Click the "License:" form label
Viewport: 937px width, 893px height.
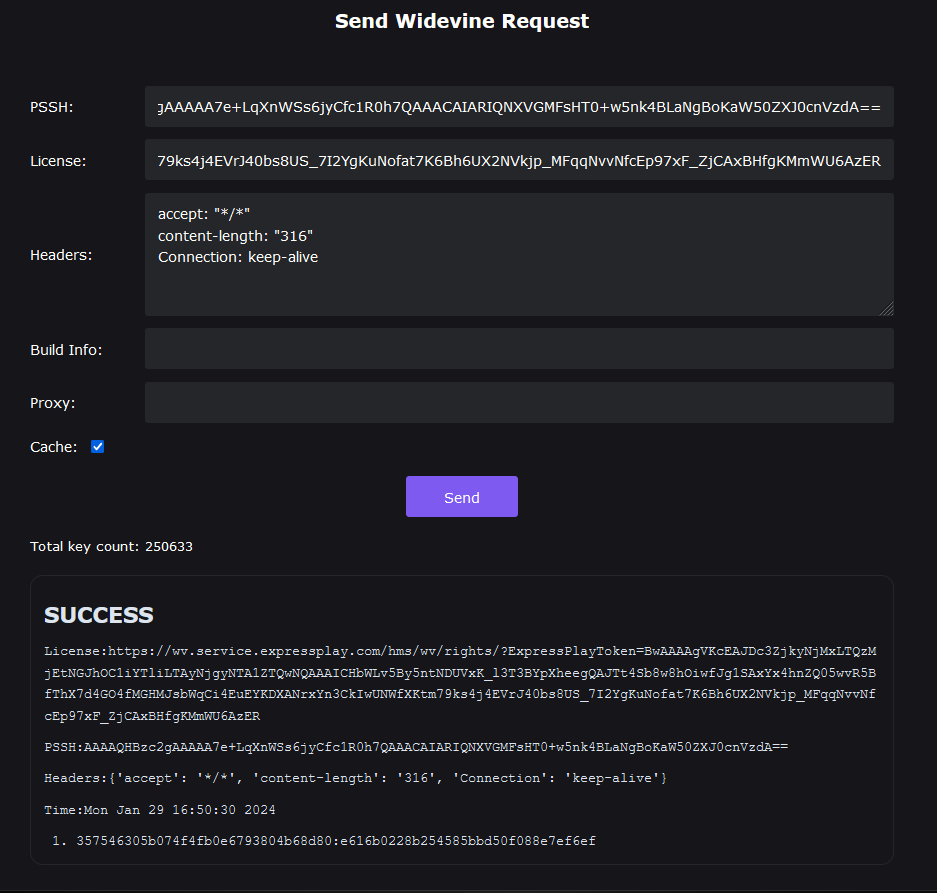click(x=58, y=160)
